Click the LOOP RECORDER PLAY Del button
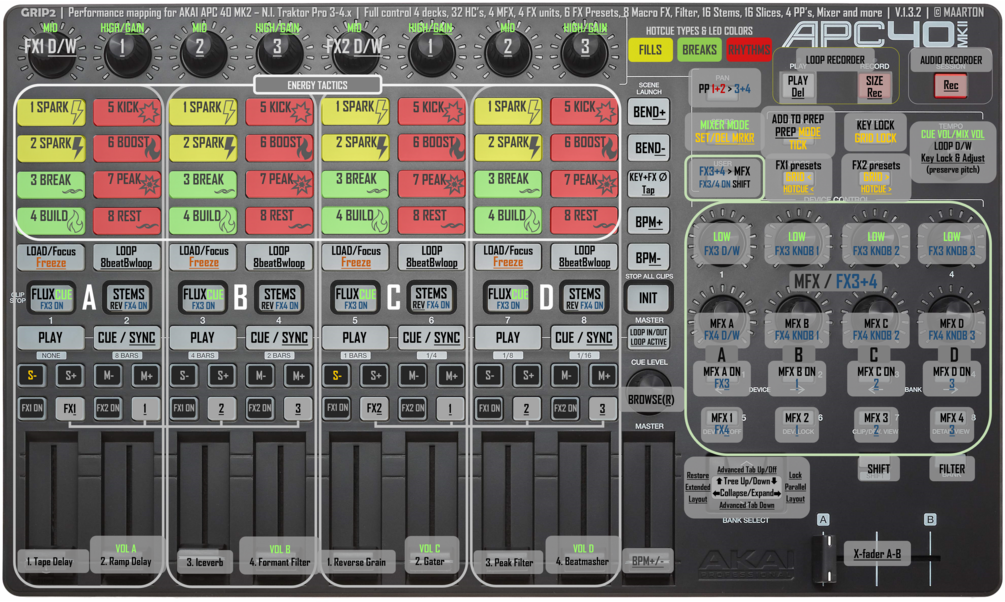This screenshot has height=602, width=1005. click(x=798, y=86)
